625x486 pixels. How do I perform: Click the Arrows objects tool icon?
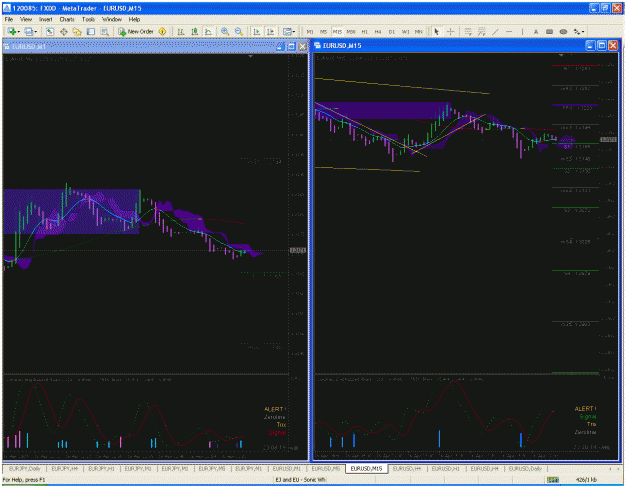coord(577,31)
